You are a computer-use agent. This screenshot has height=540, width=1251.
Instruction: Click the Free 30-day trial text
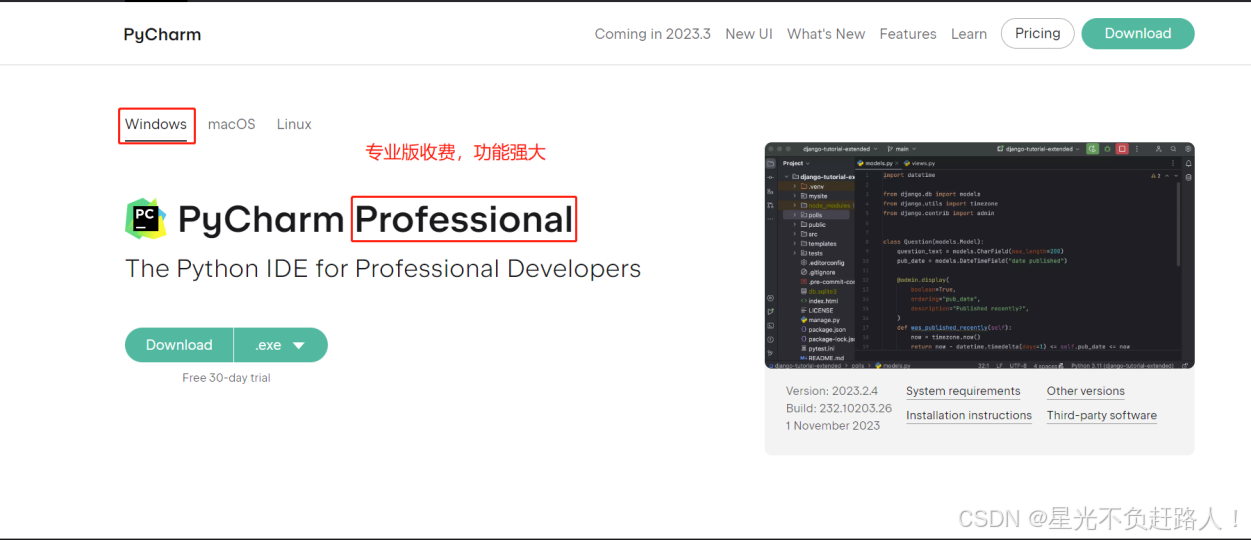click(x=226, y=378)
